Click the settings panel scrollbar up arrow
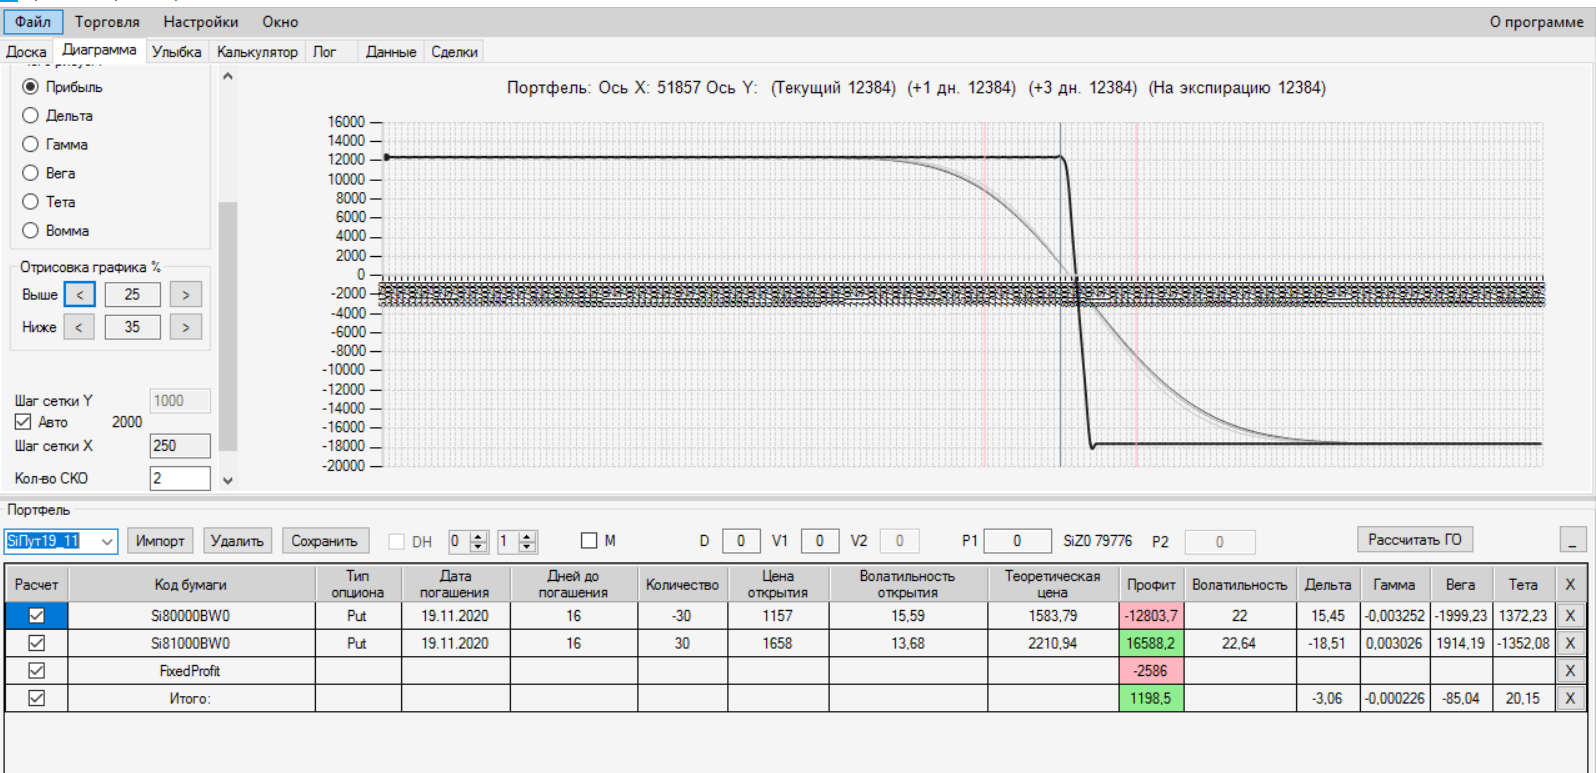Viewport: 1596px width, 773px height. coord(228,76)
